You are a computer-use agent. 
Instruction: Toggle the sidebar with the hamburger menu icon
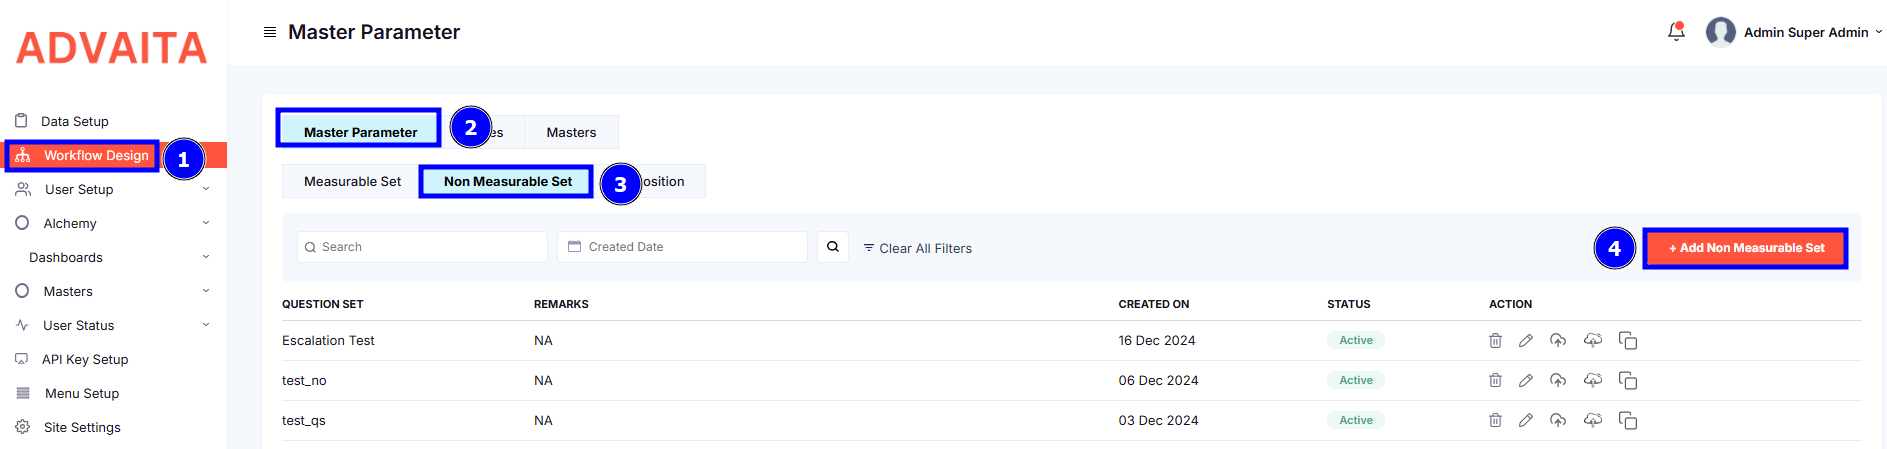(x=270, y=32)
